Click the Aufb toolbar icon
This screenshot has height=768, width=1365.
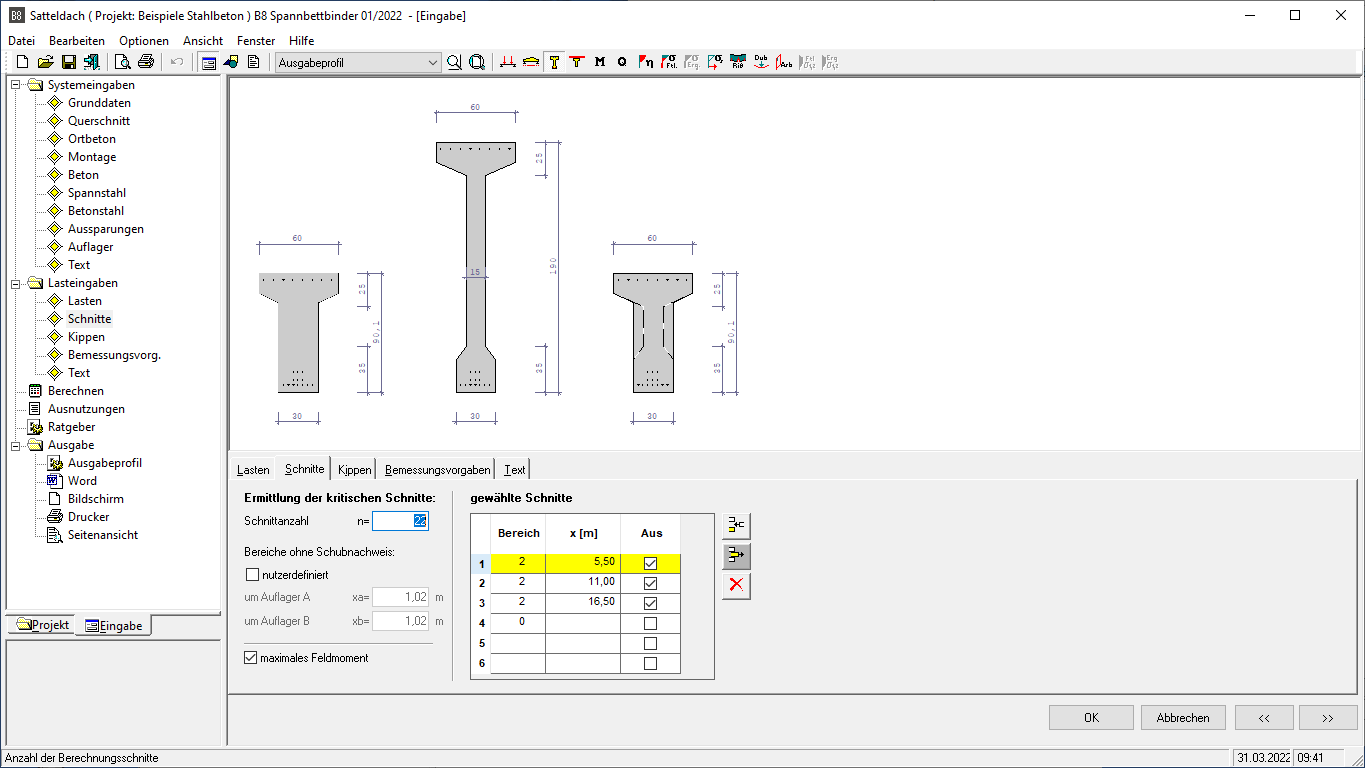784,62
